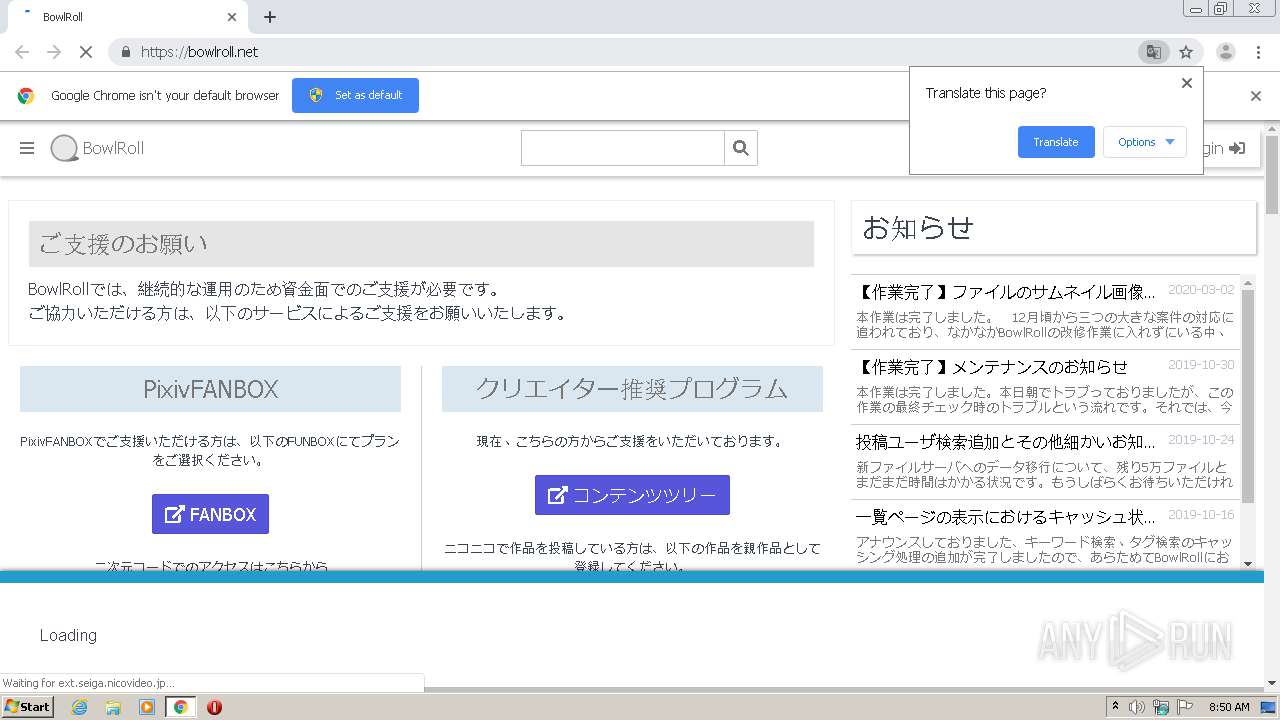The height and width of the screenshot is (720, 1280).
Task: Click the address bar URL
Action: point(199,52)
